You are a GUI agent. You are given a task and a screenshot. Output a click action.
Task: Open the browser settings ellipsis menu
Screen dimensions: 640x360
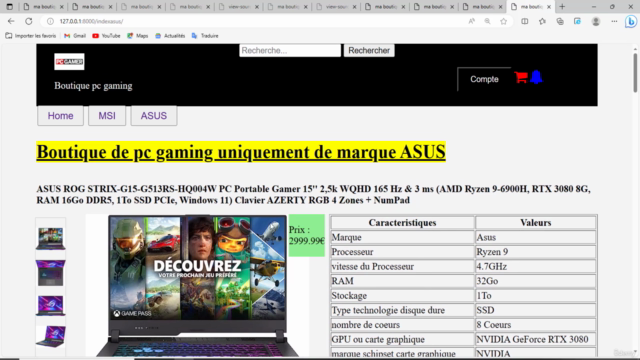click(614, 21)
